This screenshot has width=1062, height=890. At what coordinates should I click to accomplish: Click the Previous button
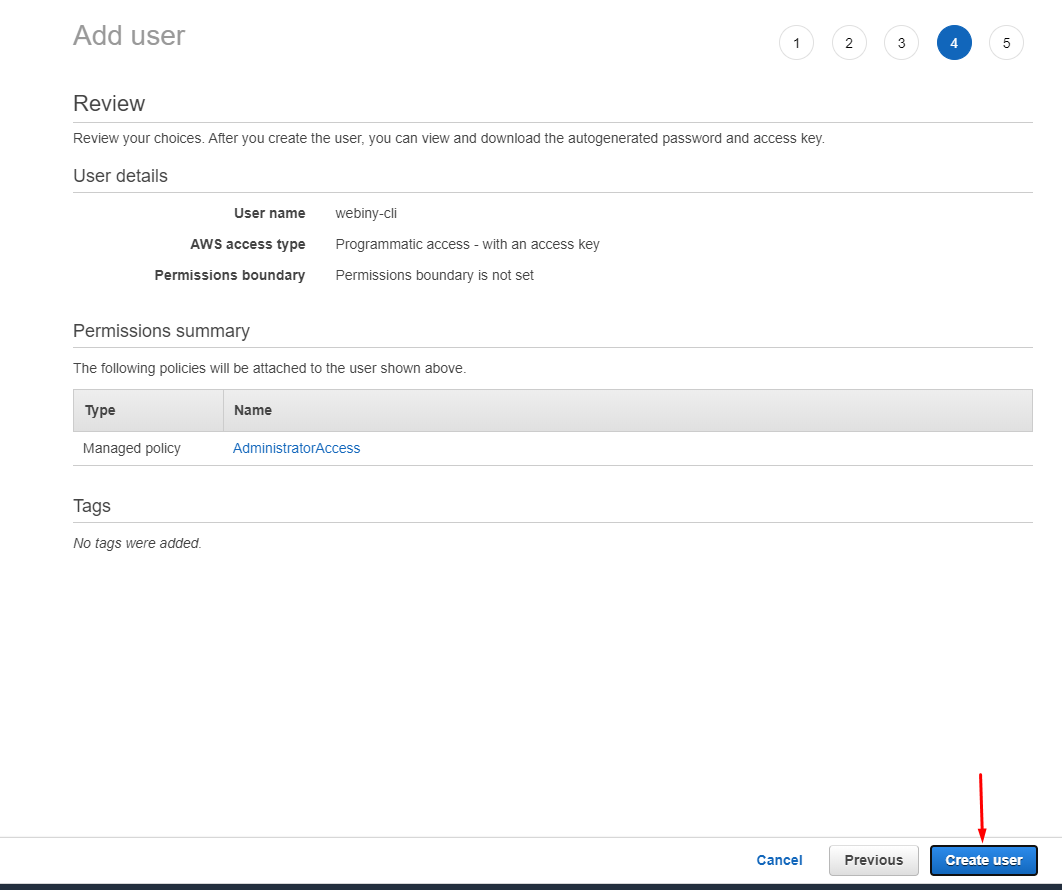873,860
